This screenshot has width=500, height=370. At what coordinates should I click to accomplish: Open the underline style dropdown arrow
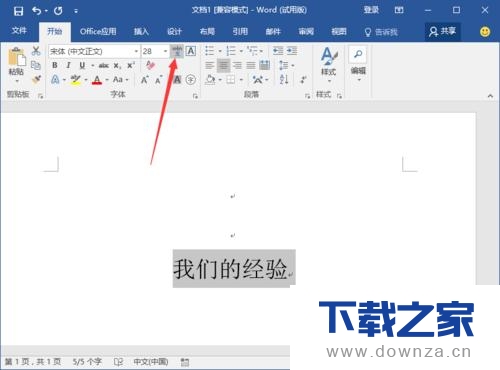tap(92, 66)
